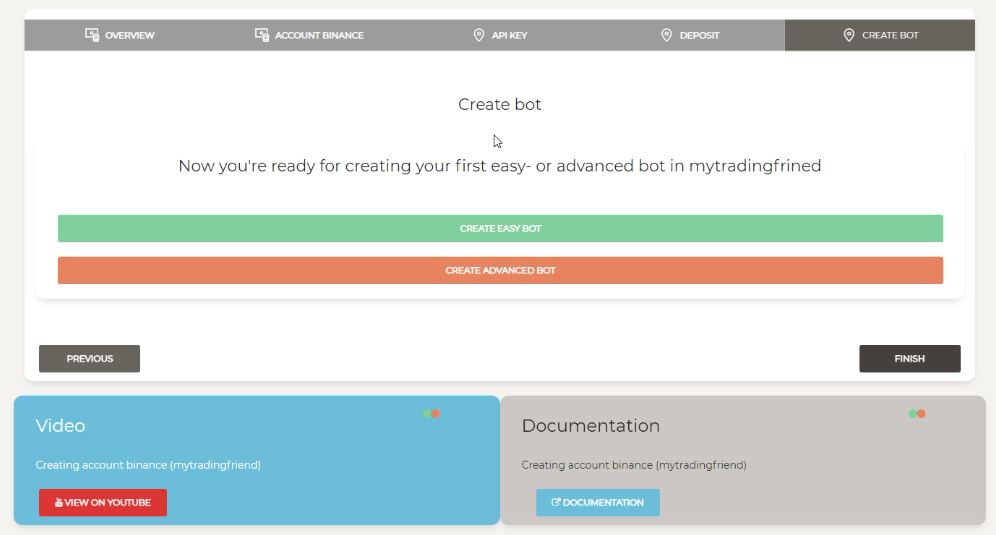Click the 'Now you're ready for creating' sentence
This screenshot has width=996, height=535.
pos(500,166)
